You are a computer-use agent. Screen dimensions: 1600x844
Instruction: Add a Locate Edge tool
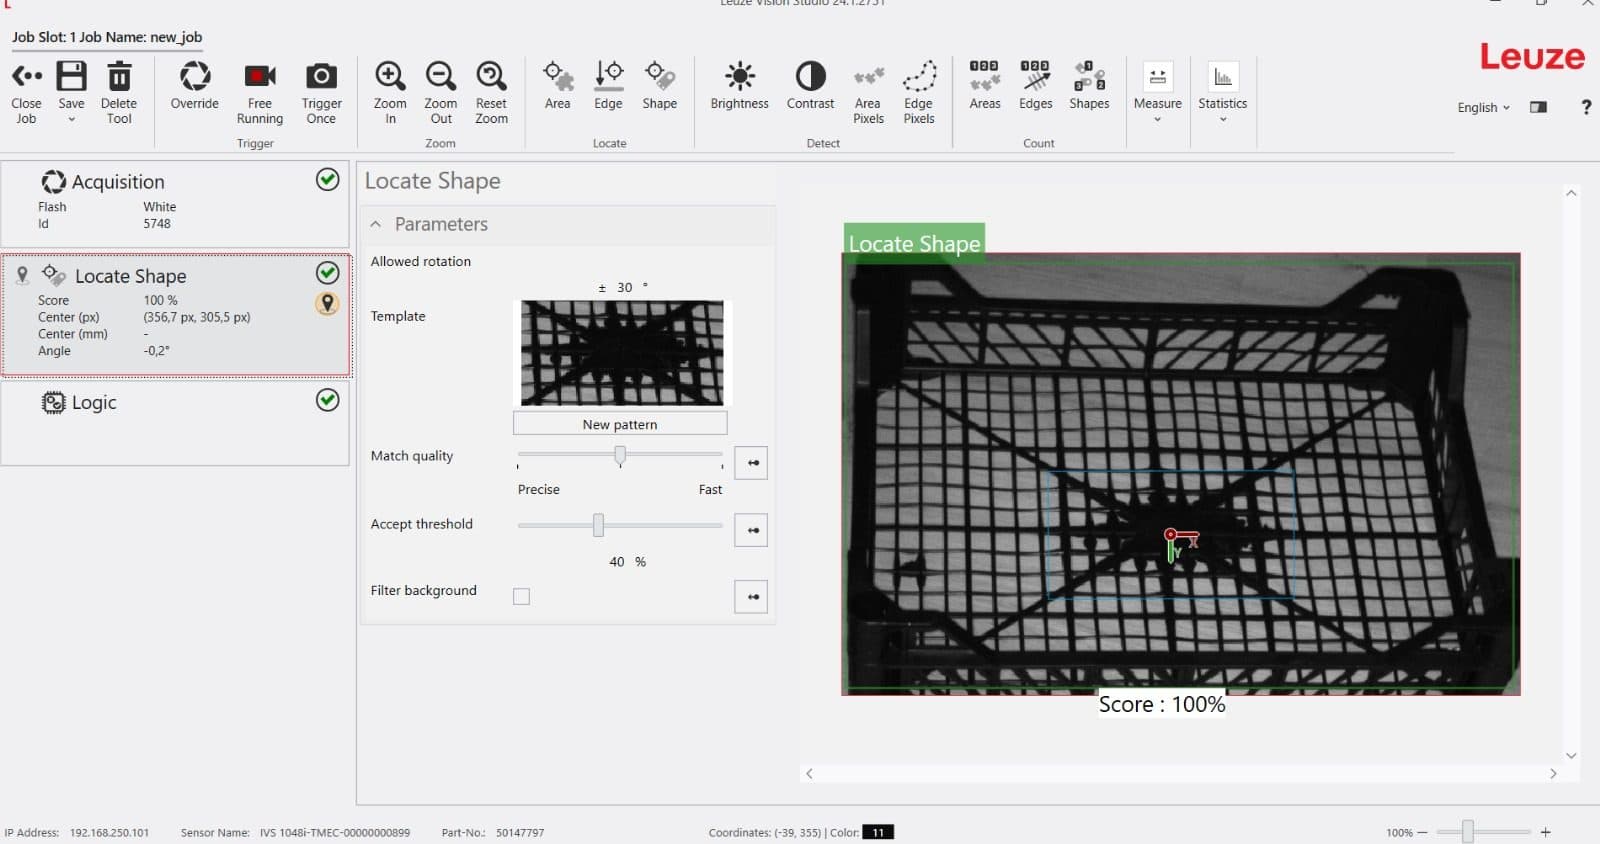click(x=608, y=76)
